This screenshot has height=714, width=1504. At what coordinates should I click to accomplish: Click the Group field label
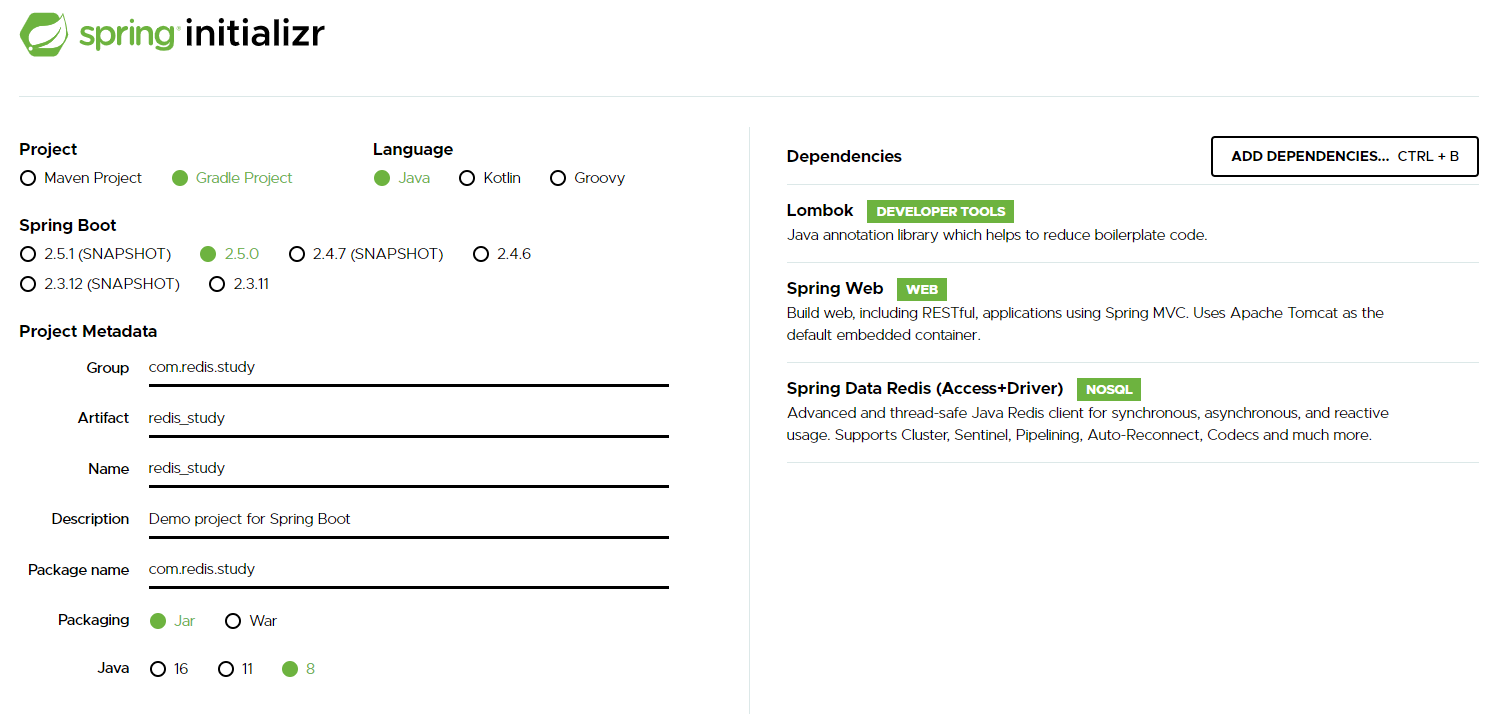(x=107, y=368)
